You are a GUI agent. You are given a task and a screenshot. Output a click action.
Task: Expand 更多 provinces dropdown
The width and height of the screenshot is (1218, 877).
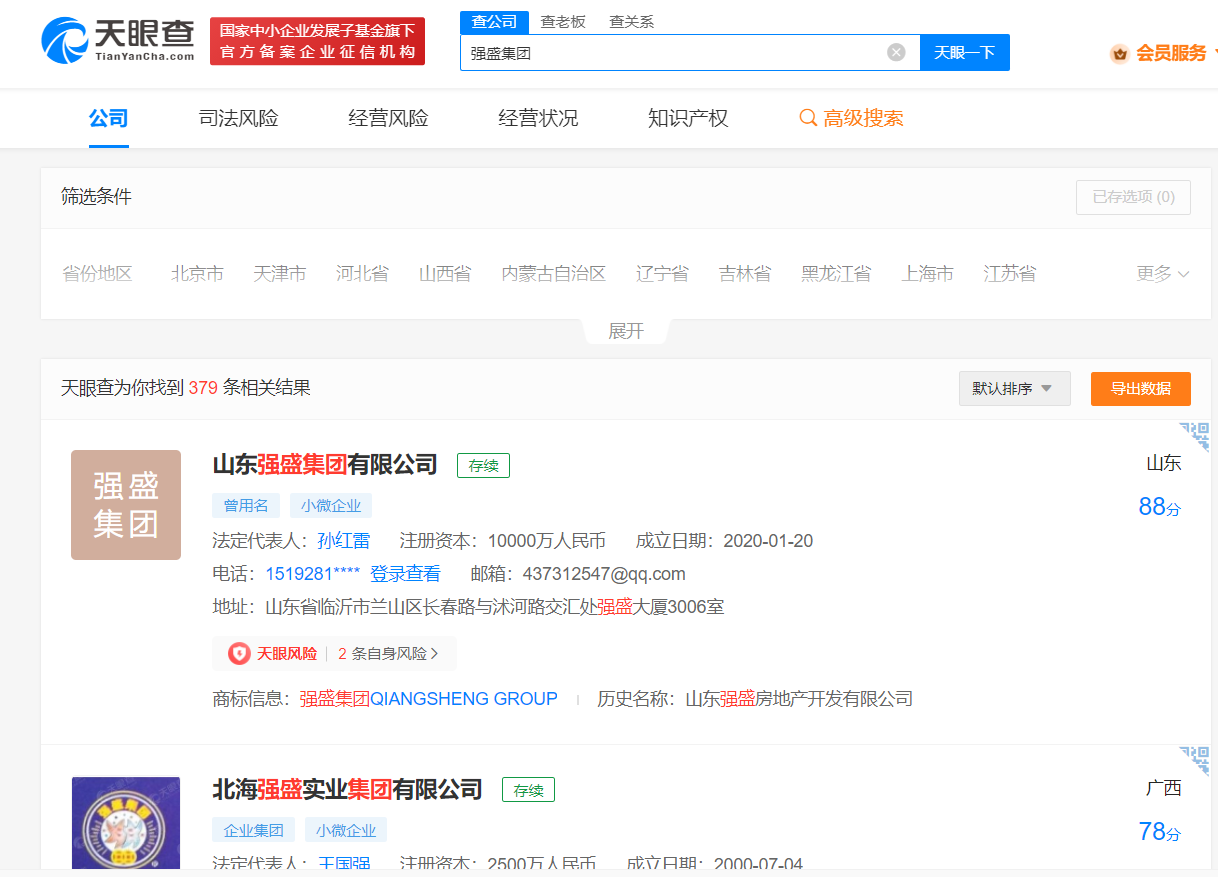(1162, 273)
